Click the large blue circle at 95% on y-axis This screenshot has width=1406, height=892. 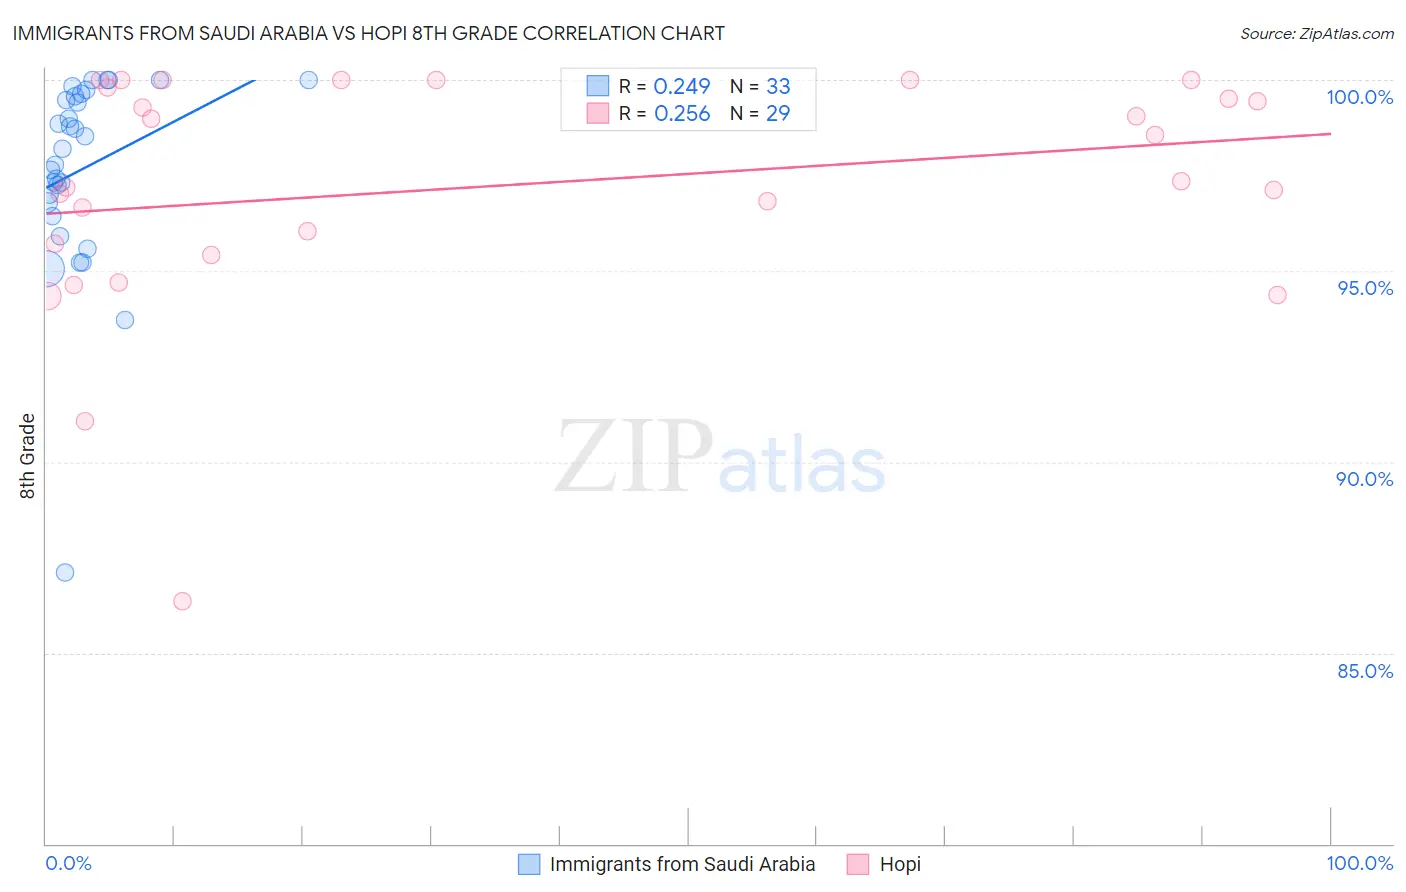pyautogui.click(x=46, y=269)
